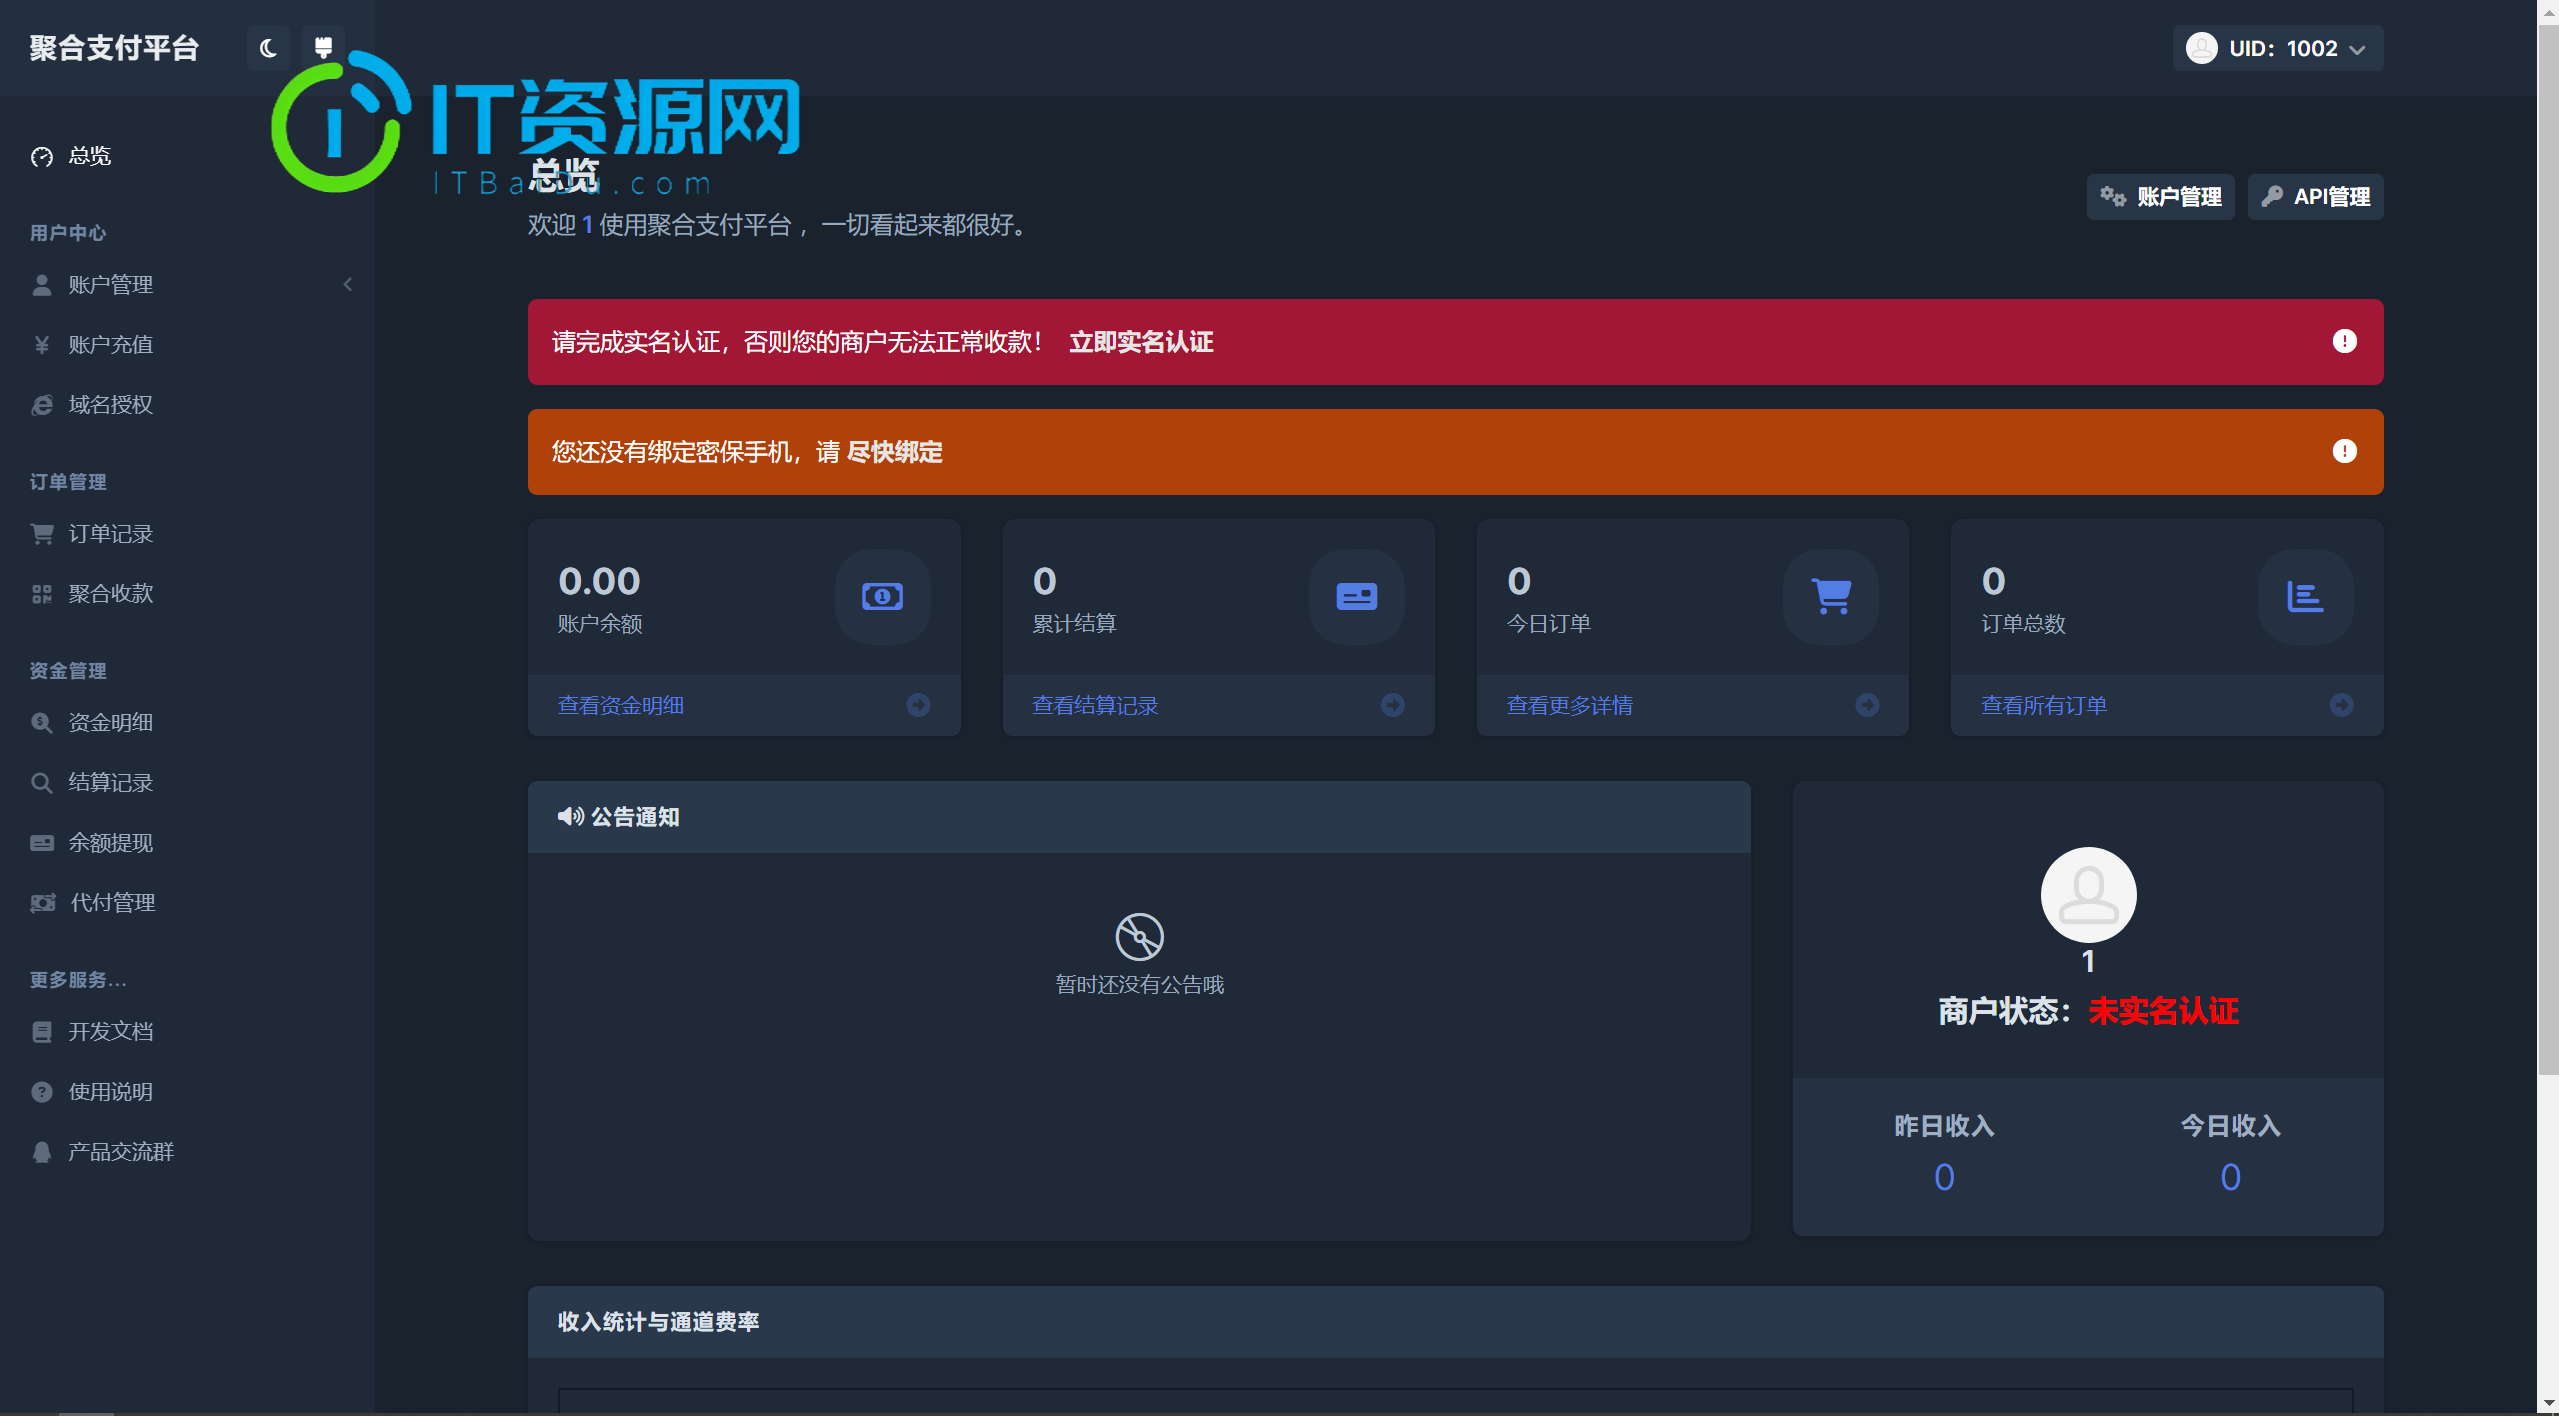Image resolution: width=2559 pixels, height=1416 pixels.
Task: Click the 未实名认证 status text
Action: (x=2163, y=1011)
